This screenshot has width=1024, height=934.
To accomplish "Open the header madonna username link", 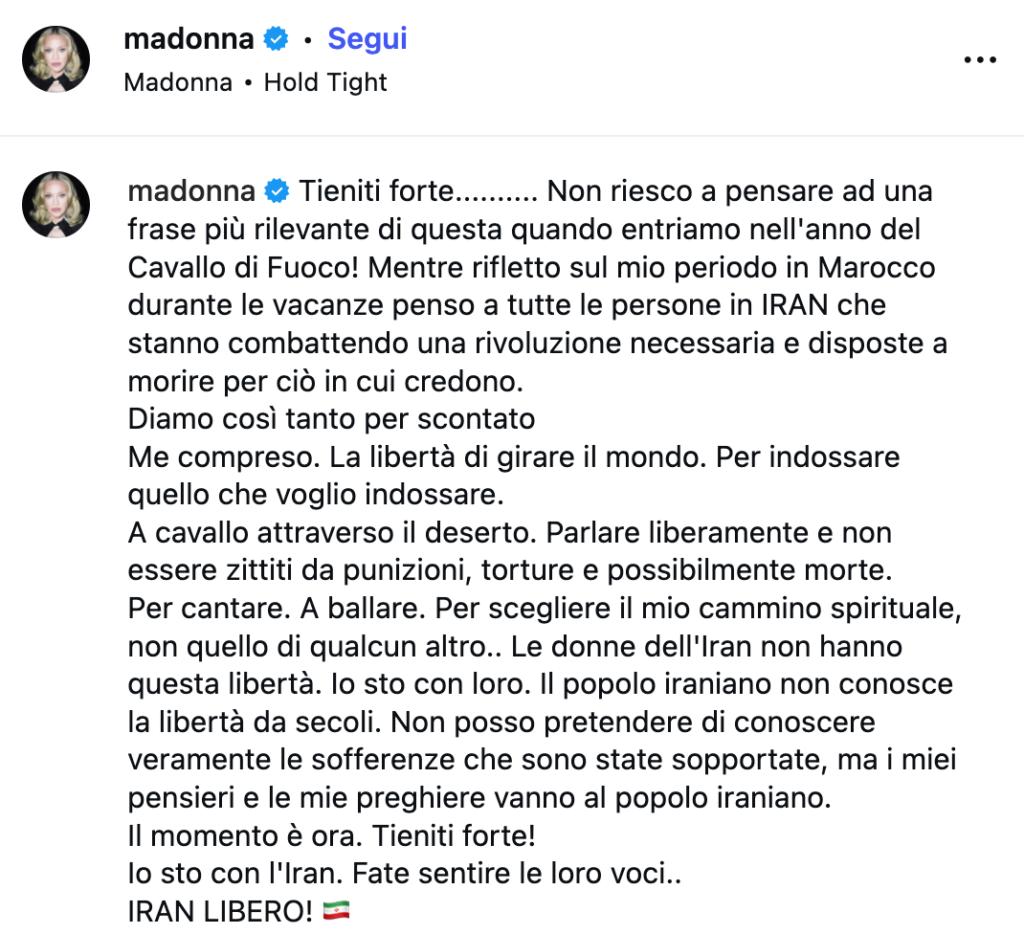I will pyautogui.click(x=190, y=39).
